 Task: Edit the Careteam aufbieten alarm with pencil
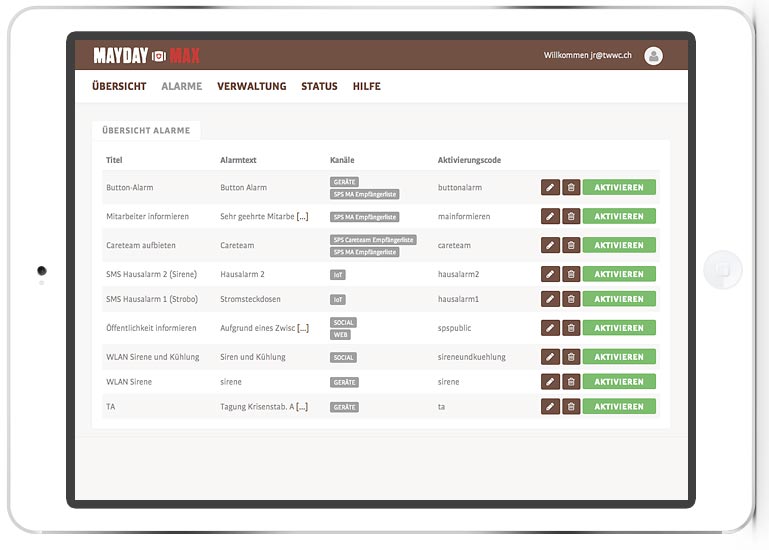click(550, 245)
